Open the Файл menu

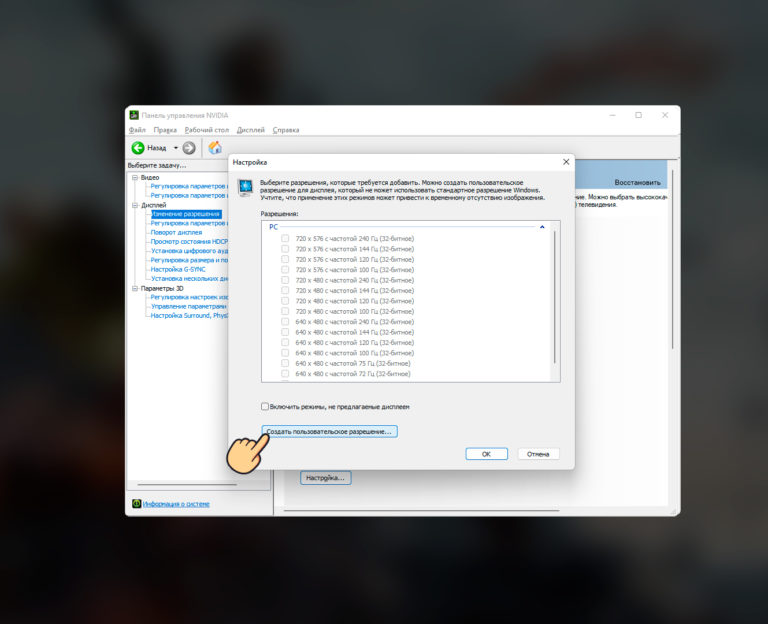point(138,130)
